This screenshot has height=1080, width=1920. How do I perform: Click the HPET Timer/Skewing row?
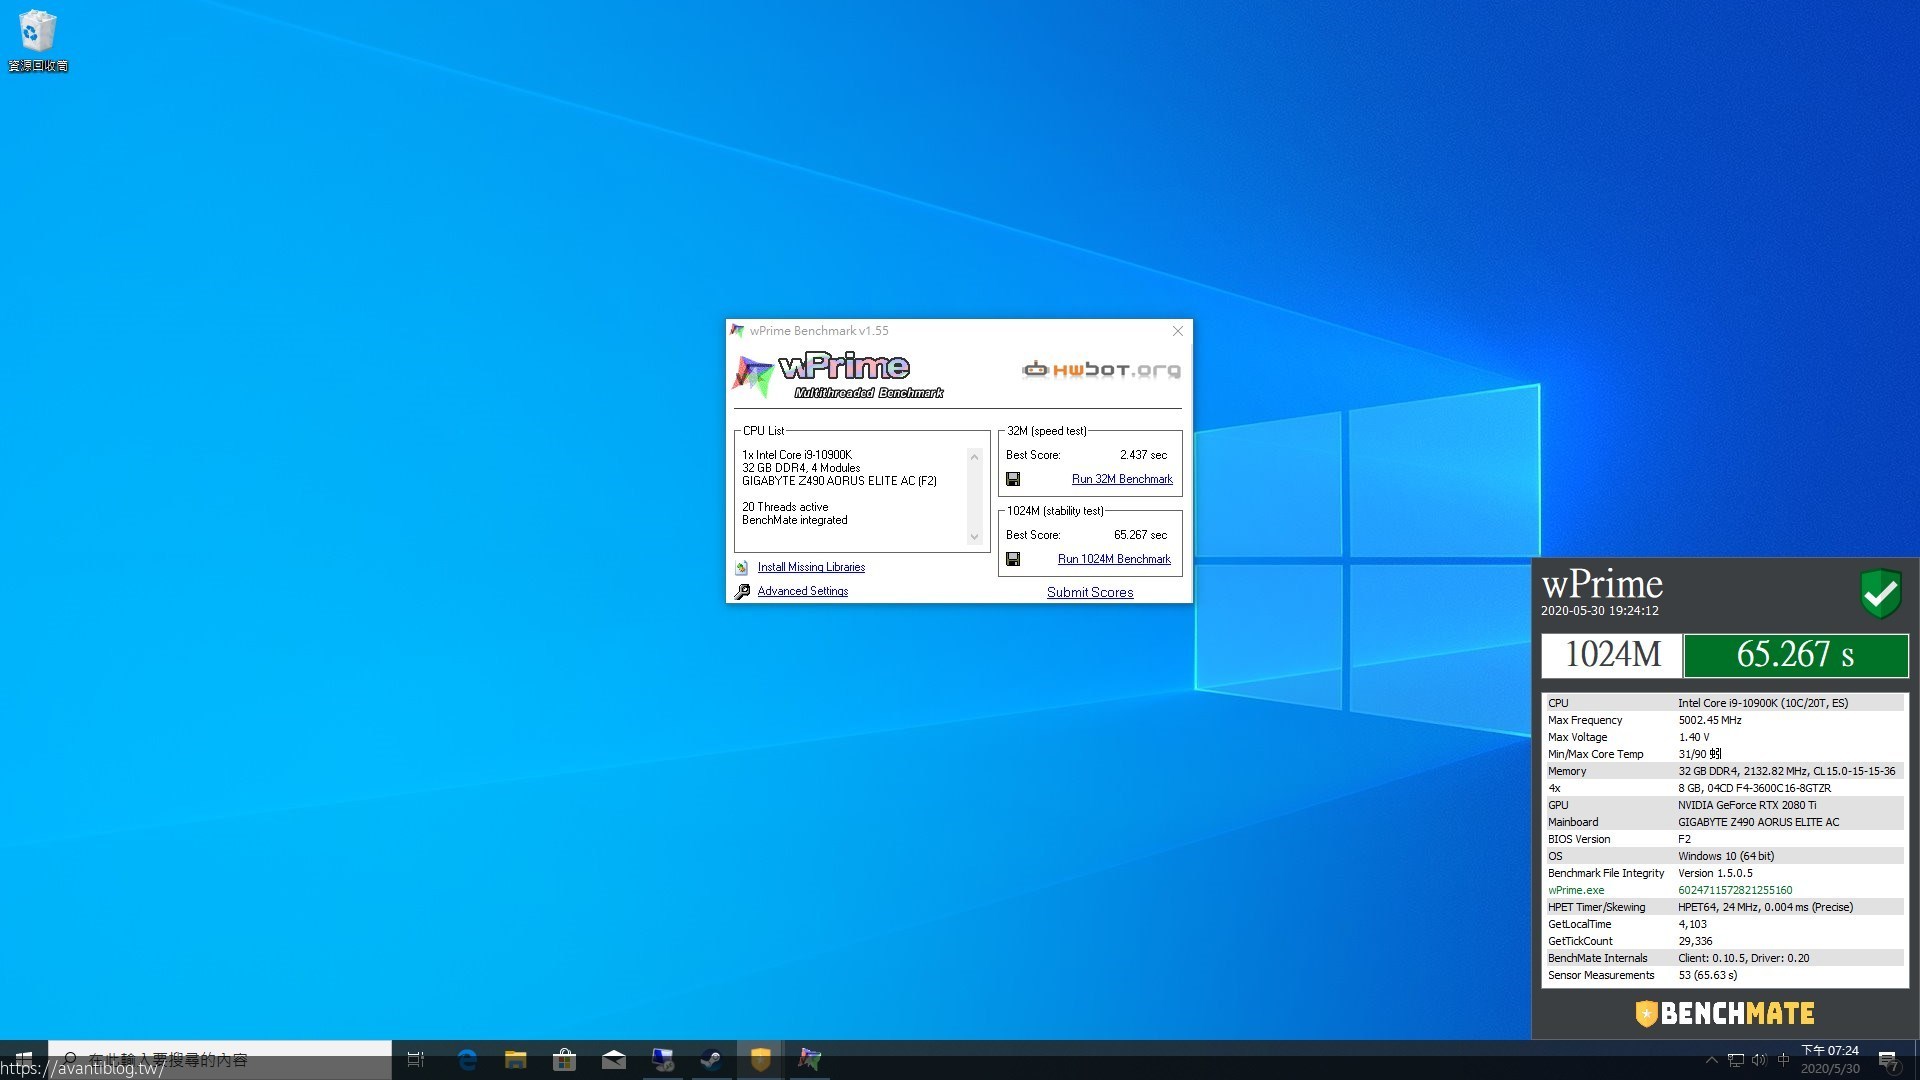point(1725,908)
